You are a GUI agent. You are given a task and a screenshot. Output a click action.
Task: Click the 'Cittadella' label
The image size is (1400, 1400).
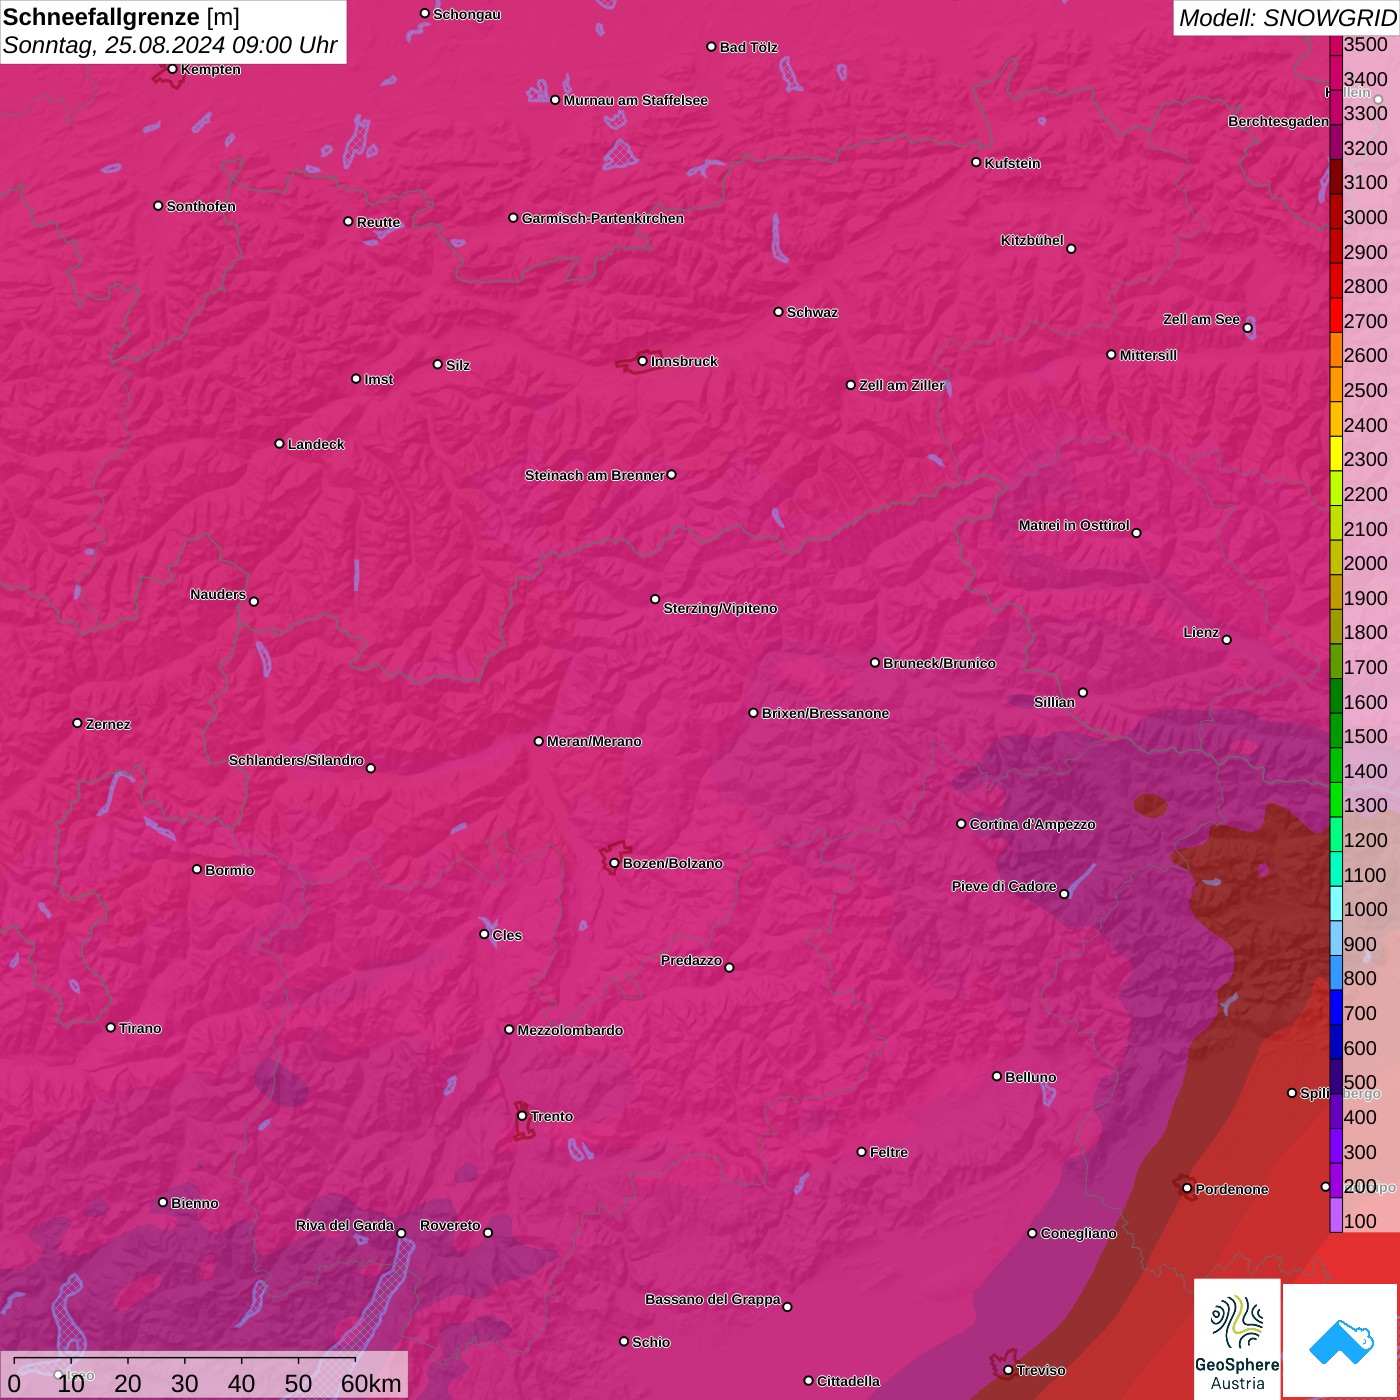pos(848,1381)
